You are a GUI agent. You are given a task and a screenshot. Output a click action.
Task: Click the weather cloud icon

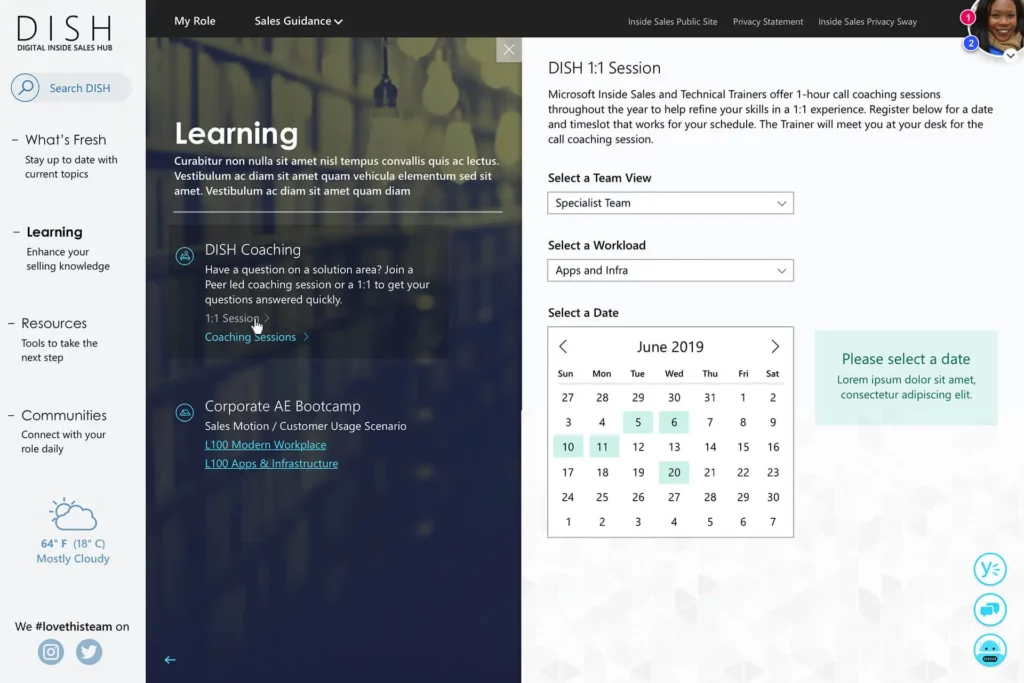pos(73,515)
